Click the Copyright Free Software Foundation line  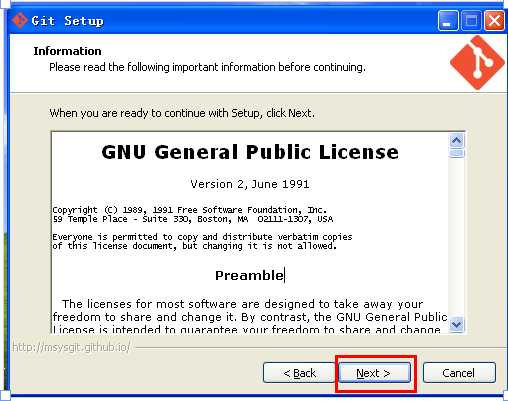189,210
